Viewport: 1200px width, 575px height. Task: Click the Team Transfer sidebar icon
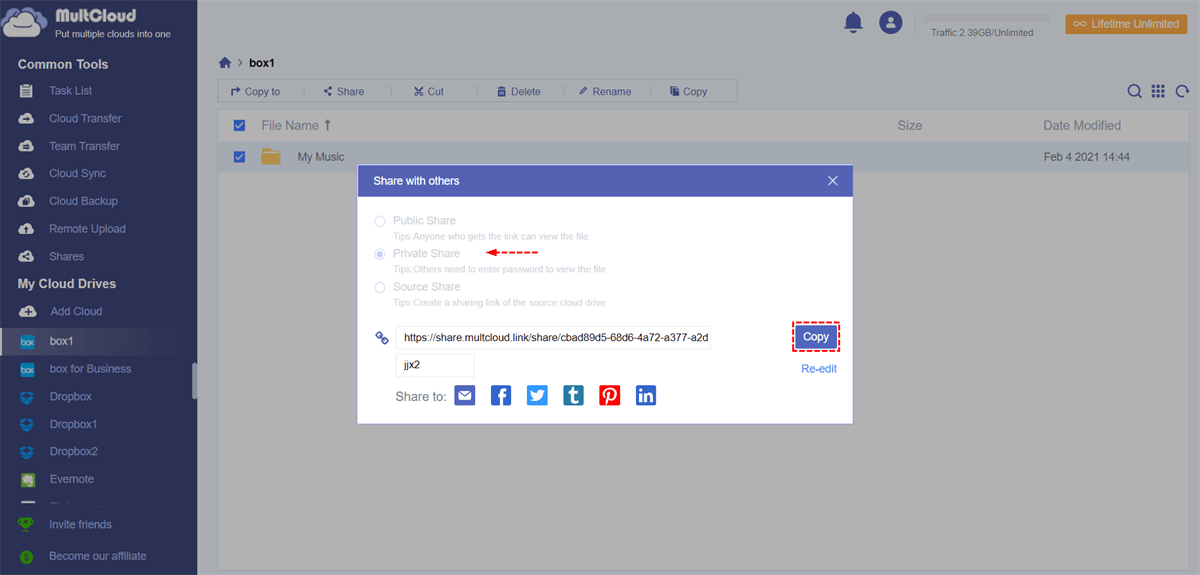coord(27,146)
